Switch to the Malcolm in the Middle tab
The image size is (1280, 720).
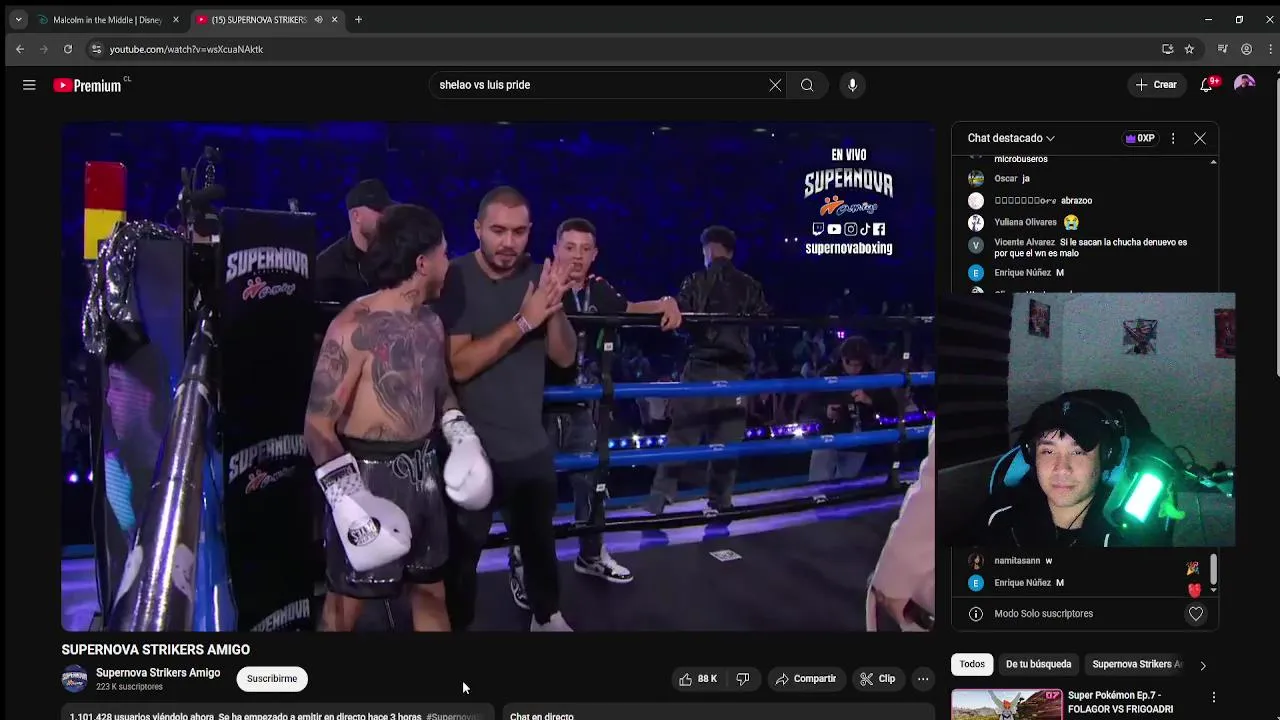[107, 20]
